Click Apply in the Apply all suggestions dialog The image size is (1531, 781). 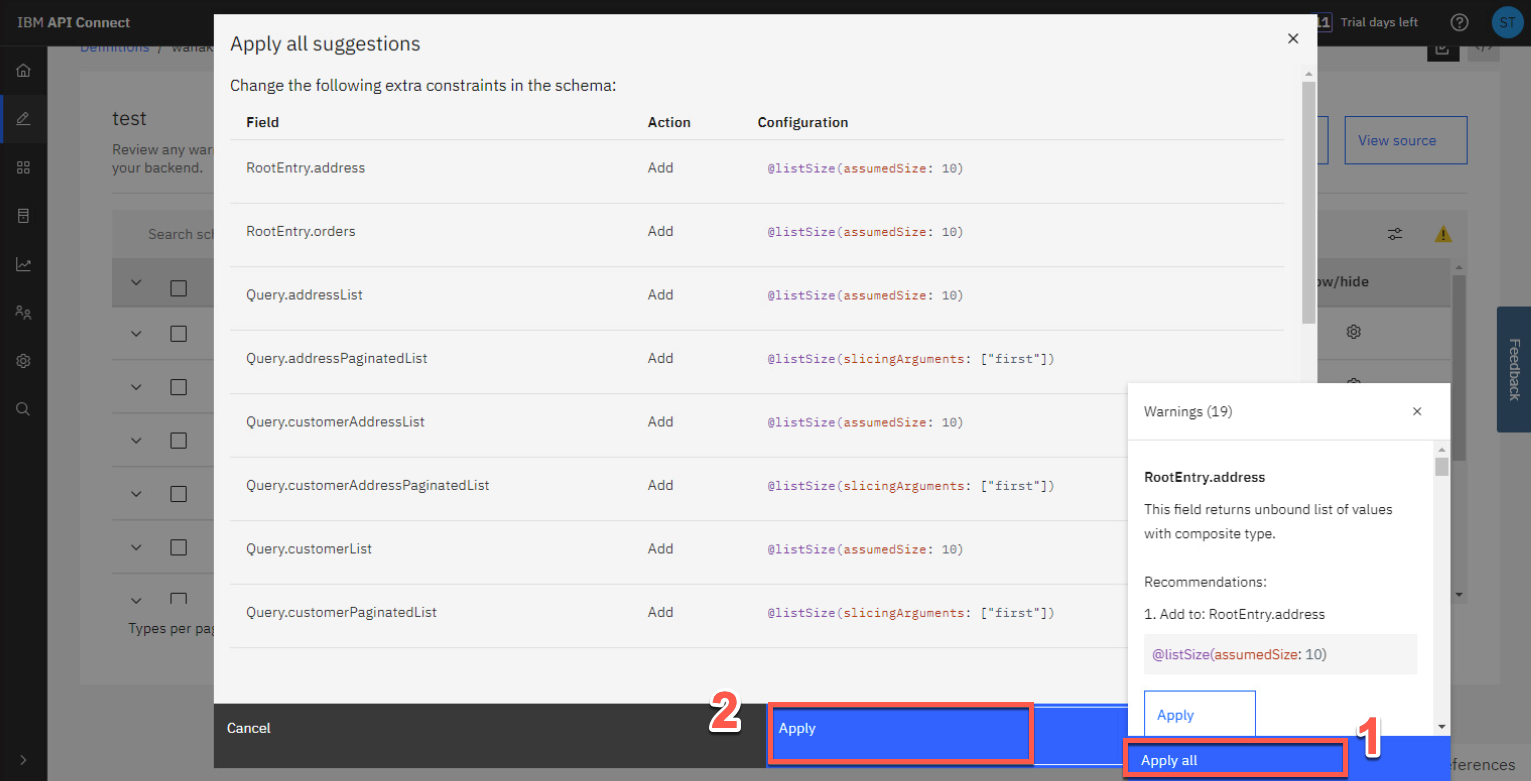pyautogui.click(x=900, y=729)
